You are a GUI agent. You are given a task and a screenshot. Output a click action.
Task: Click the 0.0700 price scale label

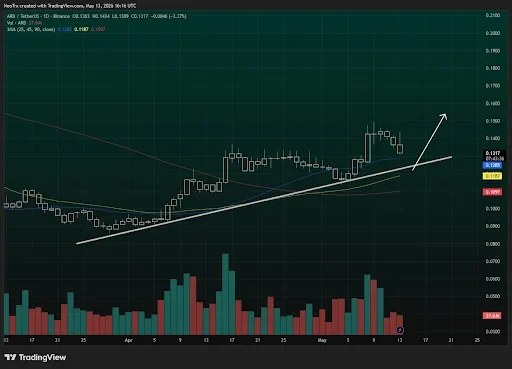click(493, 261)
